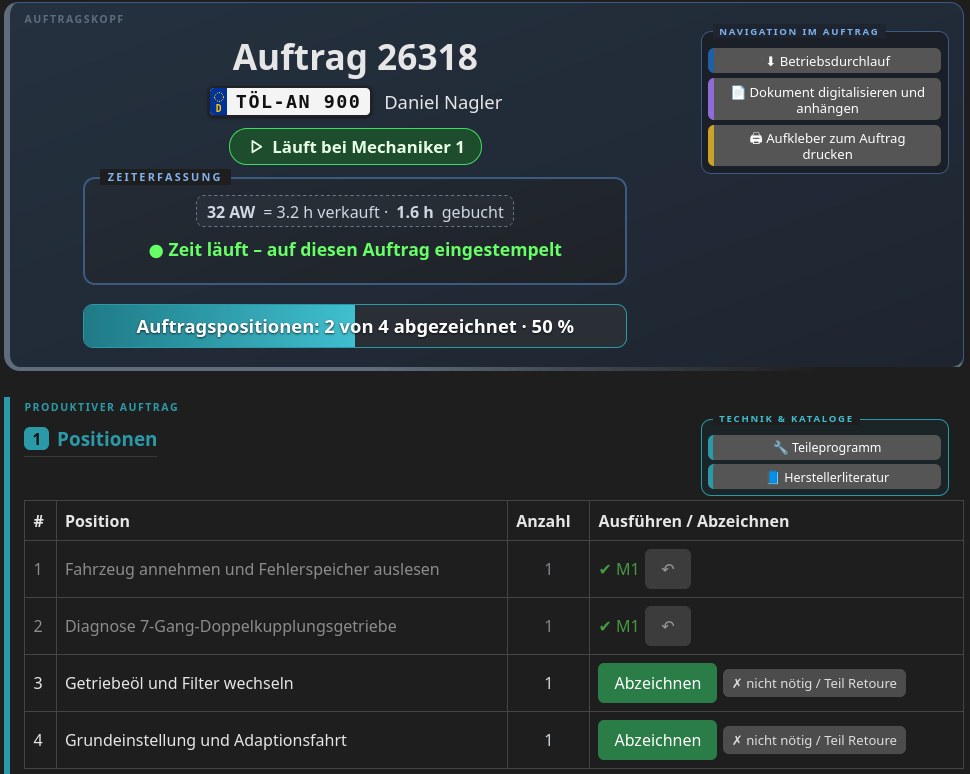This screenshot has height=774, width=970.
Task: Click the book icon on Herstellerliteratur
Action: click(x=773, y=477)
